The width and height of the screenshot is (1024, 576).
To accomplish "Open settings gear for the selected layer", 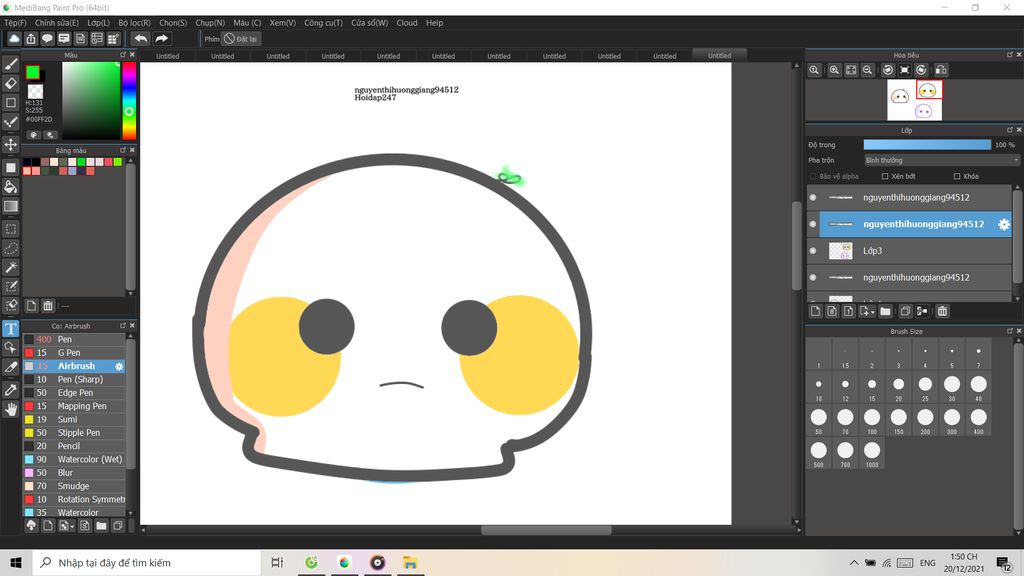I will point(1004,225).
